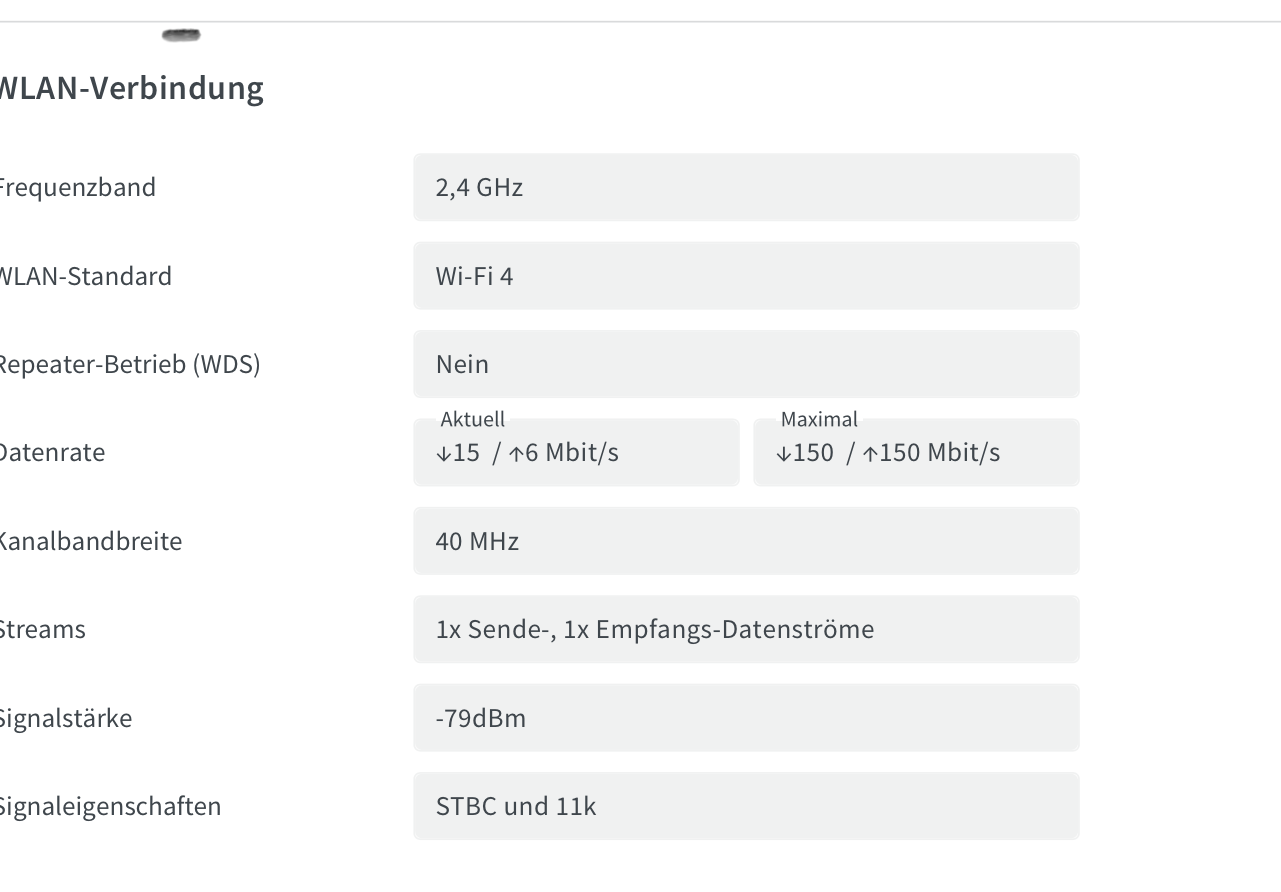Click the Maximal Datenrate field with 150 Mbit/s
Viewport: 1281px width, 892px height.
pos(916,452)
